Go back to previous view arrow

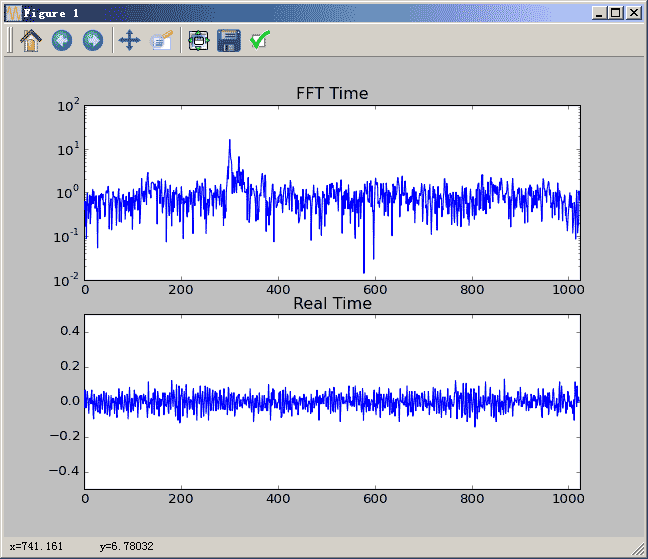tap(61, 41)
